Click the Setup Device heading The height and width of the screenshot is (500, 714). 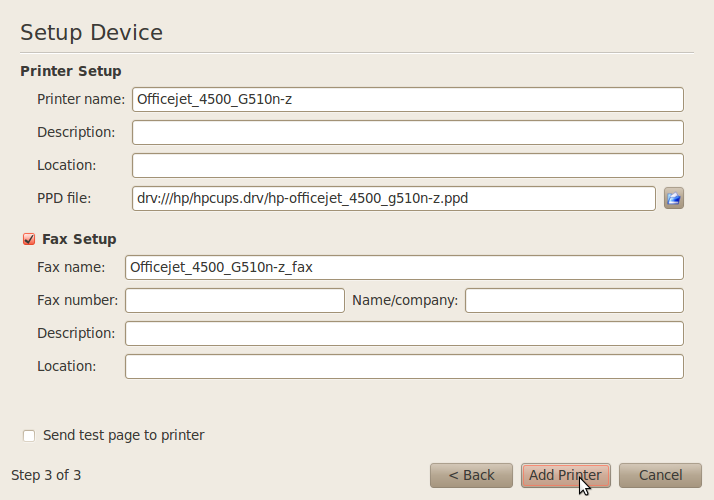(91, 32)
